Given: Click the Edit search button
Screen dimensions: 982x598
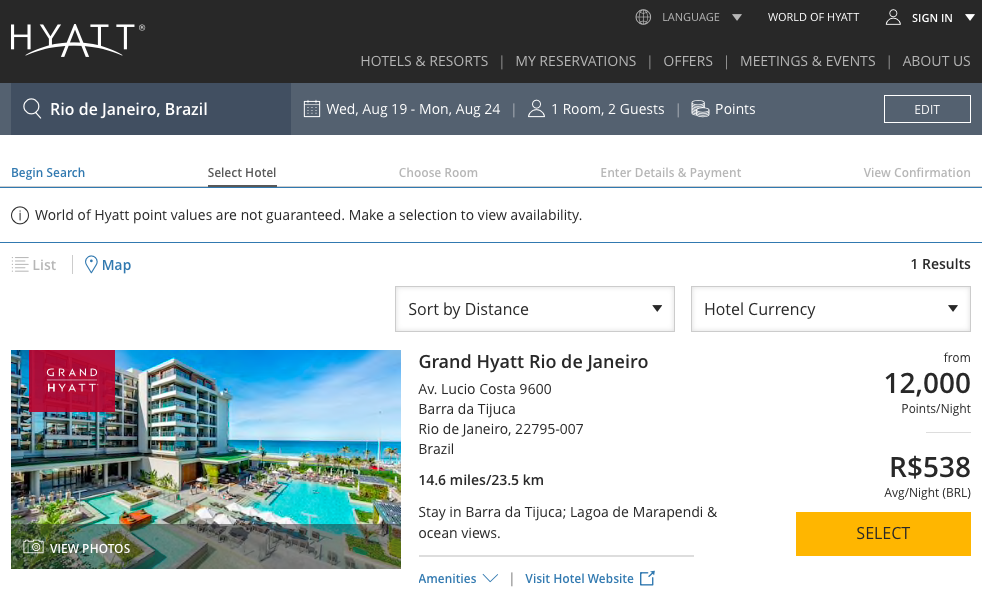Looking at the screenshot, I should click(x=927, y=109).
